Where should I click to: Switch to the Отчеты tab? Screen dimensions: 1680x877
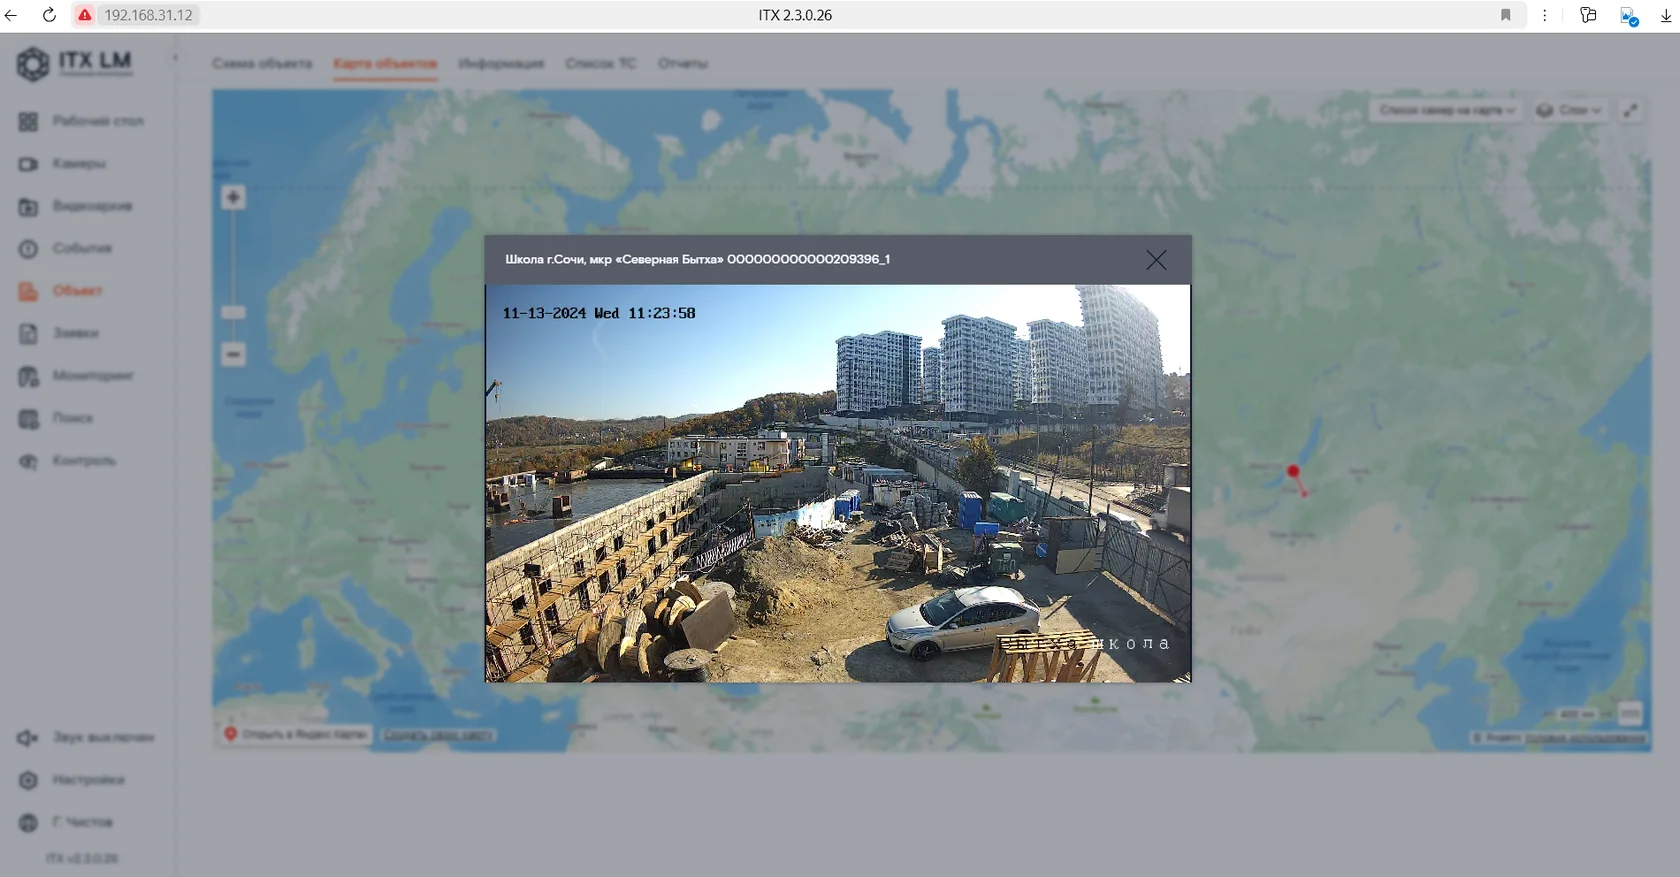pyautogui.click(x=682, y=64)
